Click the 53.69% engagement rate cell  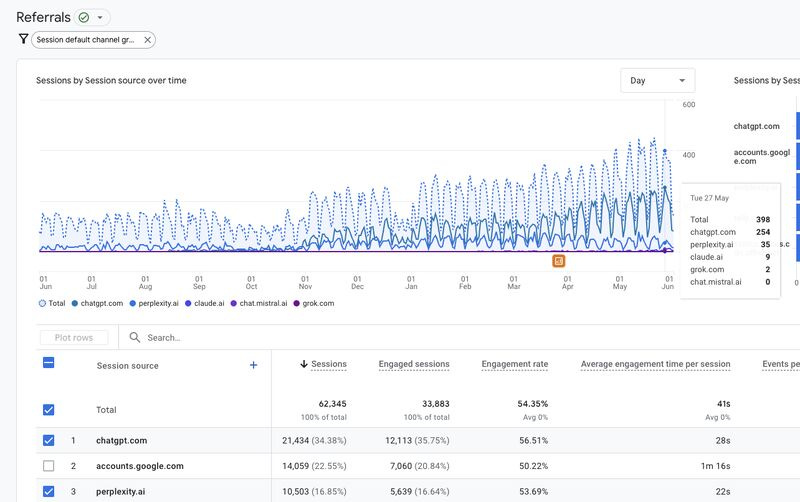pyautogui.click(x=534, y=491)
